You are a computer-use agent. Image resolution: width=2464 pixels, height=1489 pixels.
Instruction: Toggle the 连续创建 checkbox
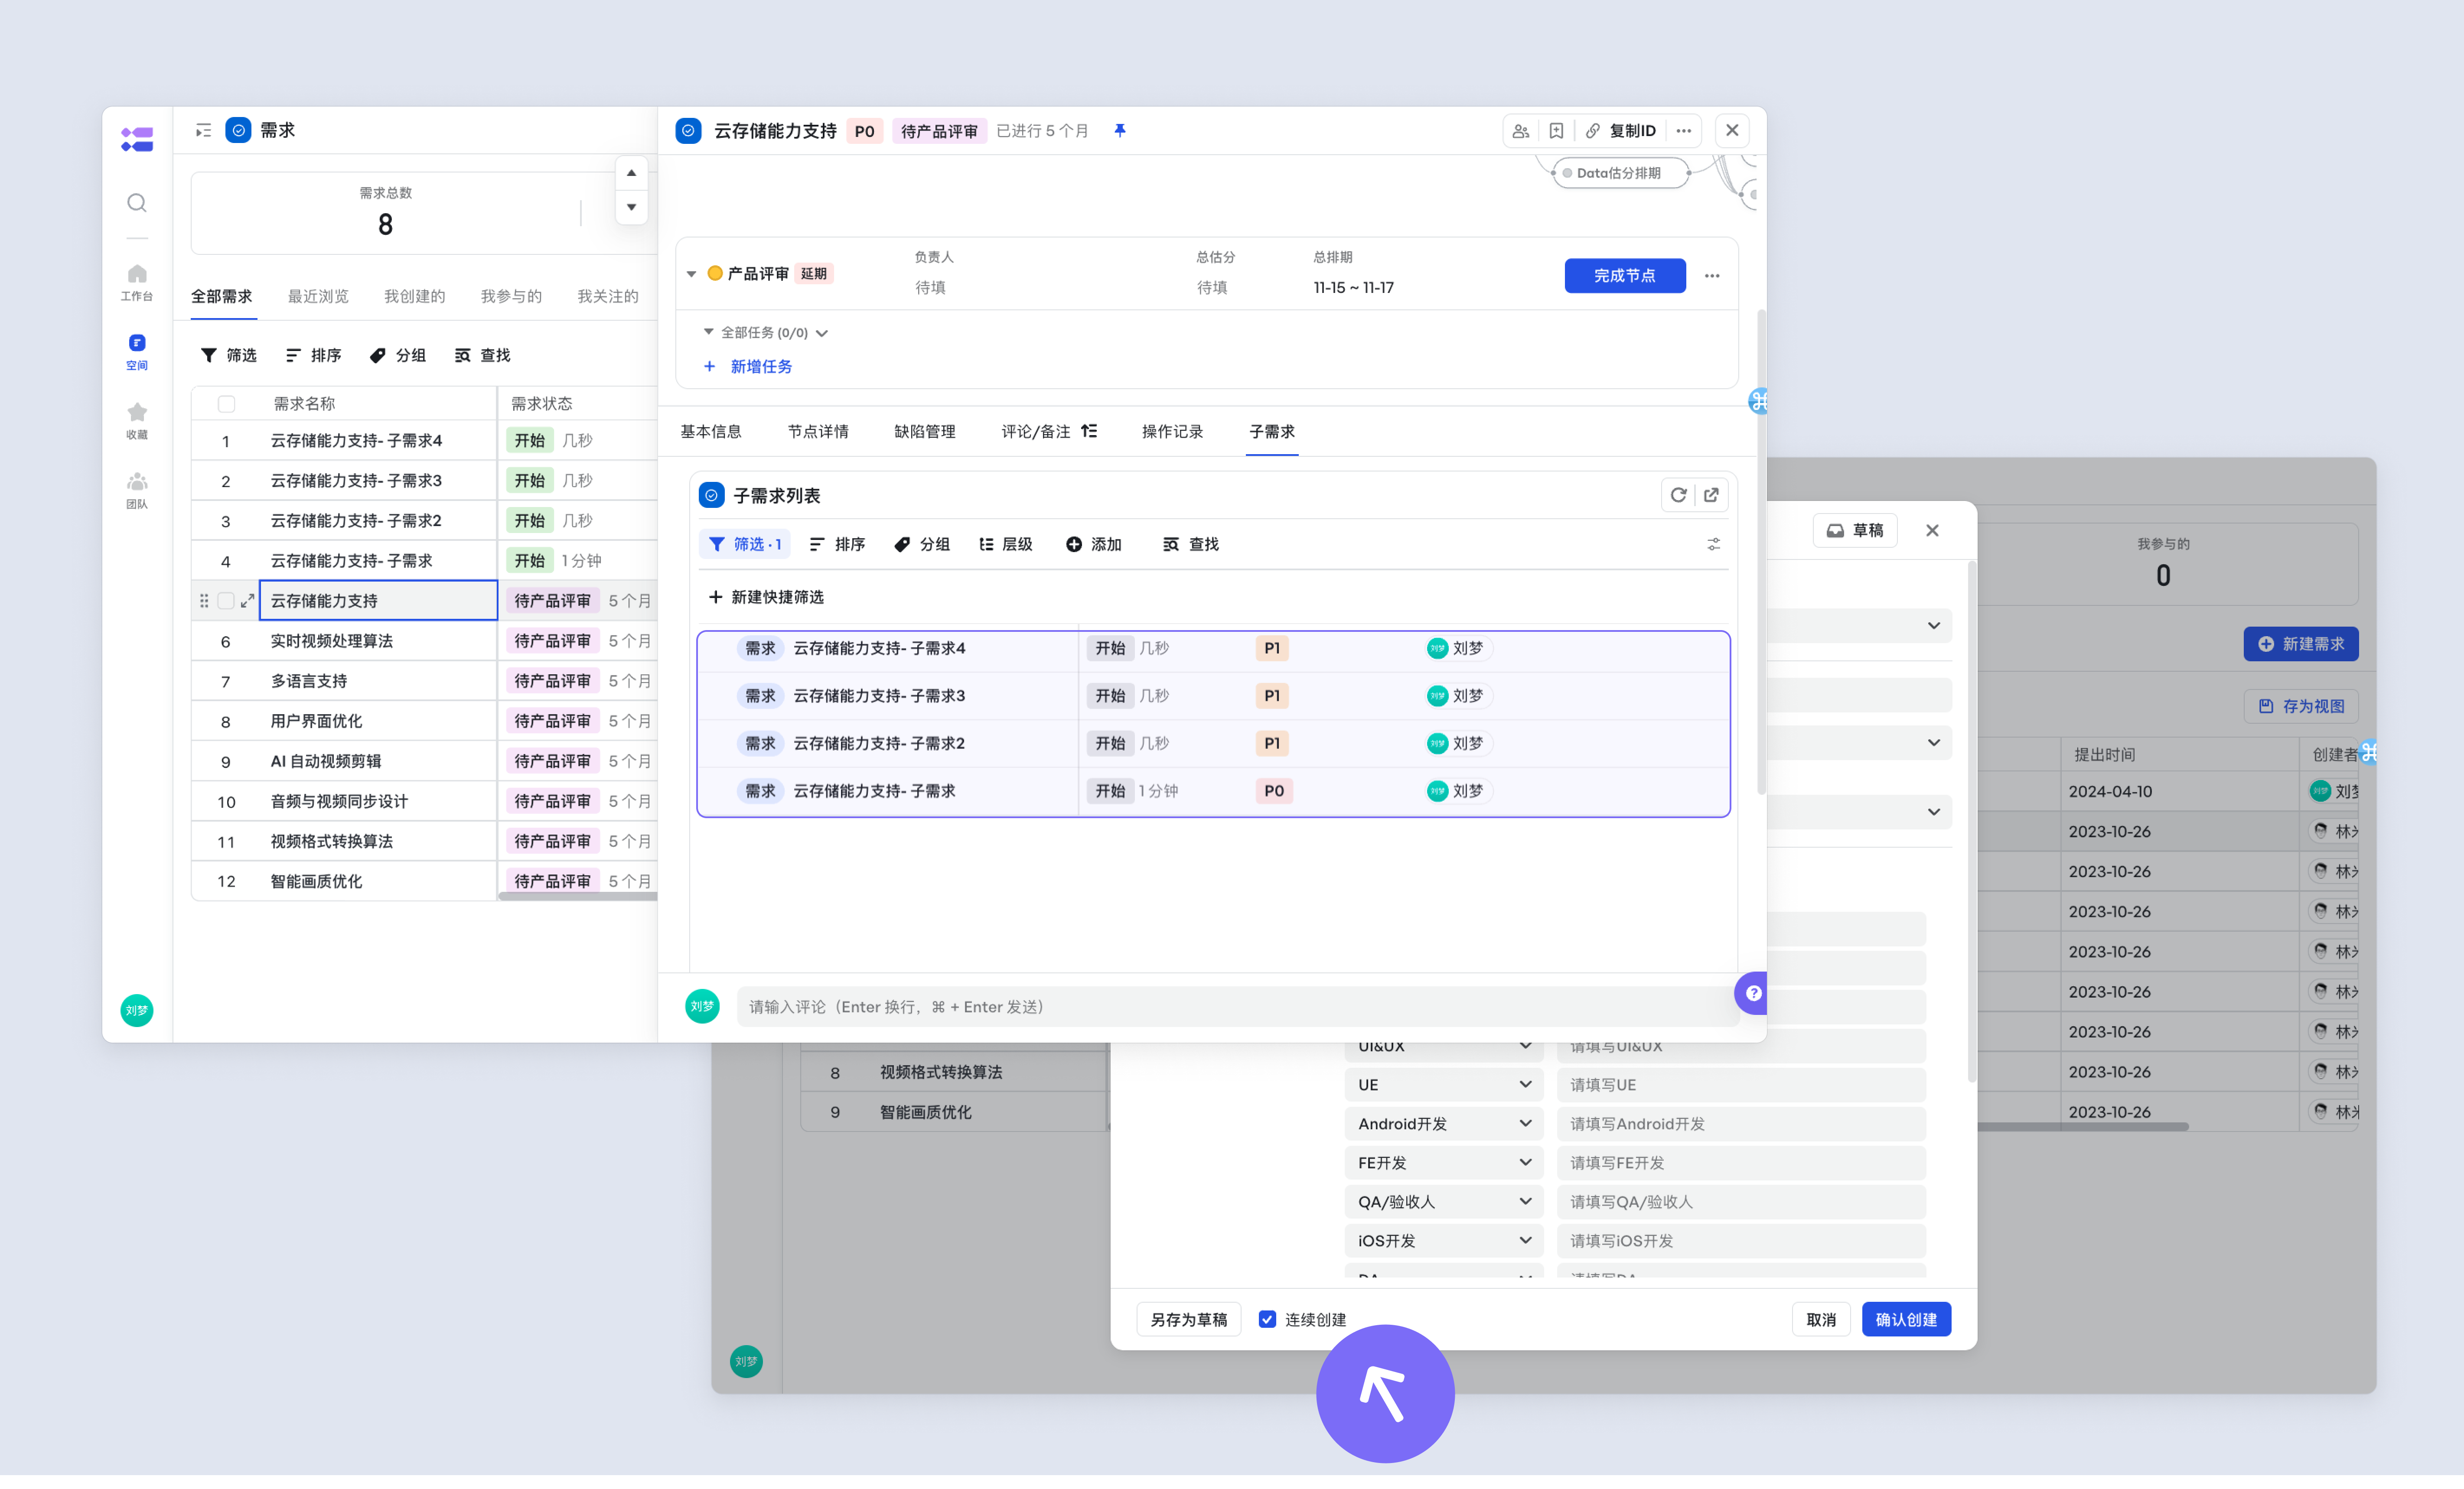click(1267, 1319)
